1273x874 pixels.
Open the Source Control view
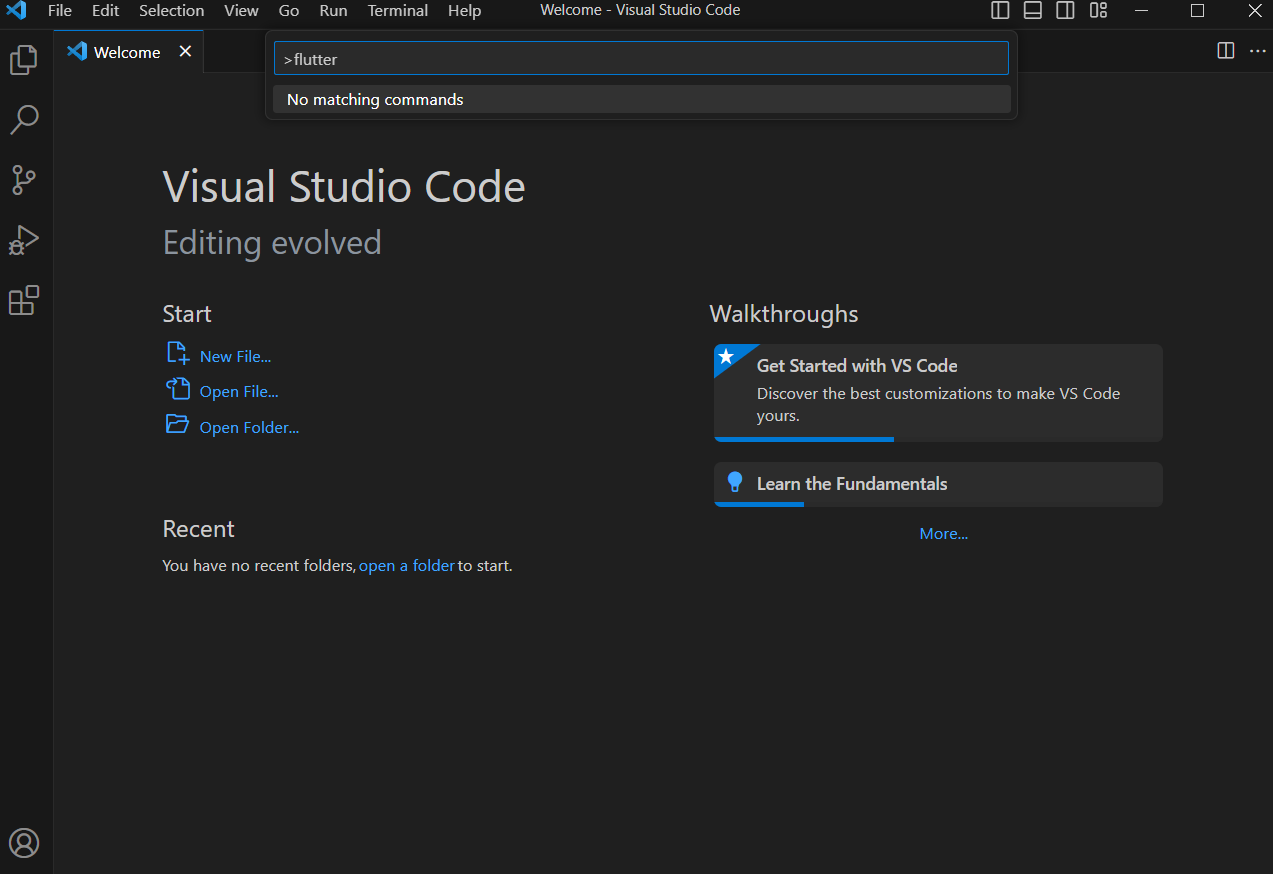pos(24,180)
